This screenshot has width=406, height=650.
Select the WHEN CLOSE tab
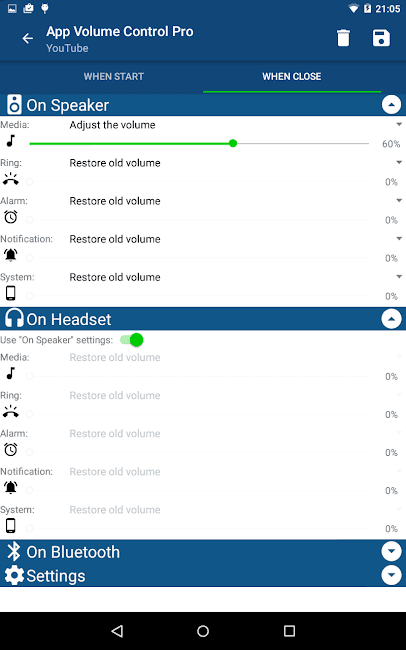(x=292, y=77)
